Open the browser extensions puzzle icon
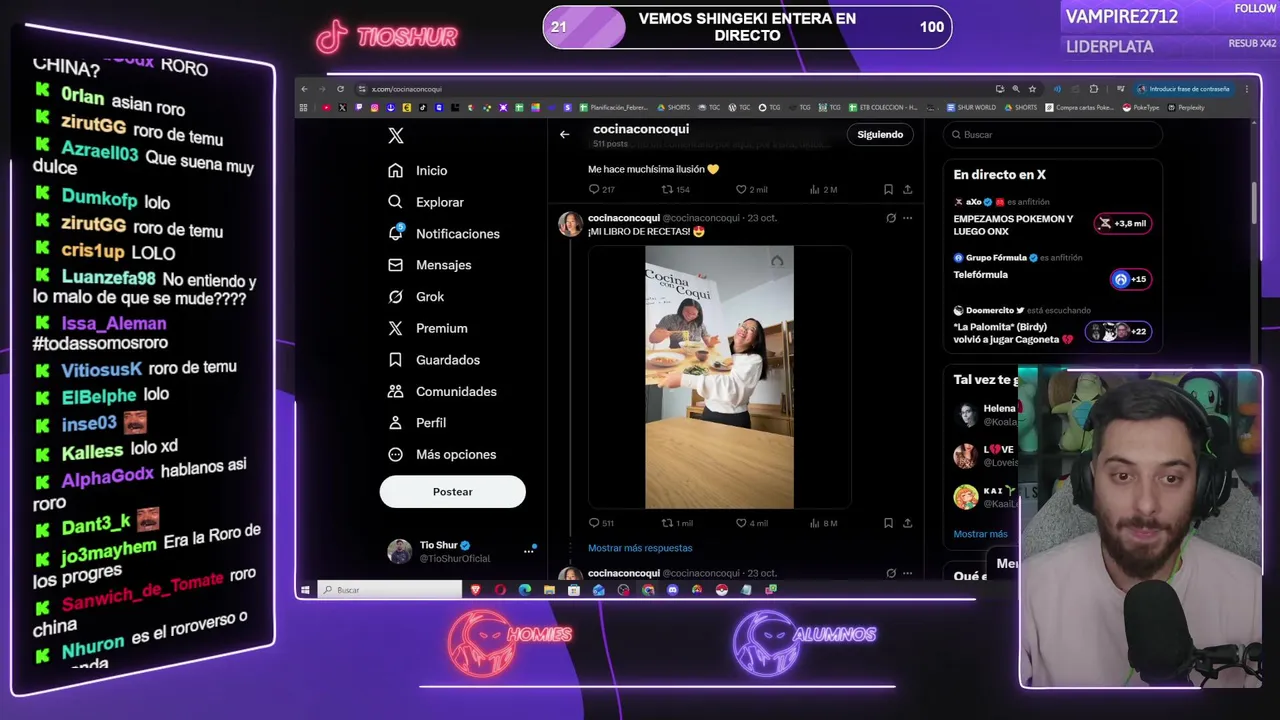 pyautogui.click(x=1093, y=89)
